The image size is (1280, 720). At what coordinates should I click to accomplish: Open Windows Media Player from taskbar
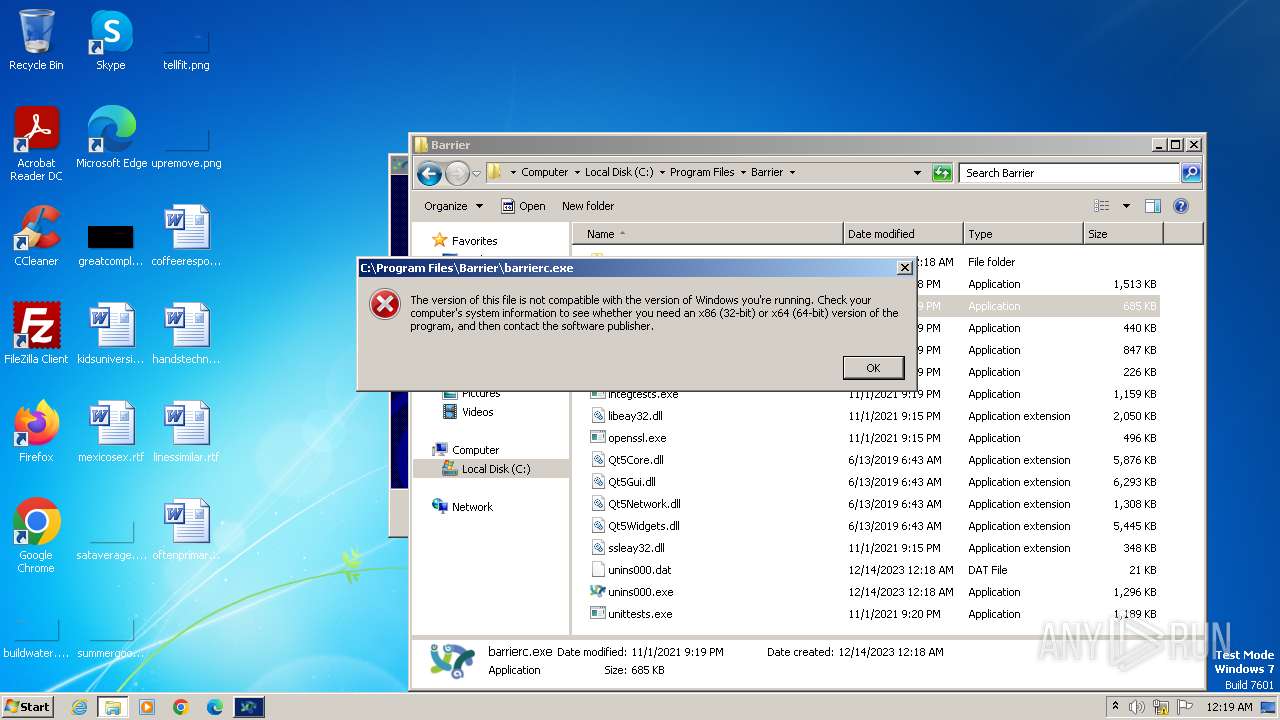[147, 707]
